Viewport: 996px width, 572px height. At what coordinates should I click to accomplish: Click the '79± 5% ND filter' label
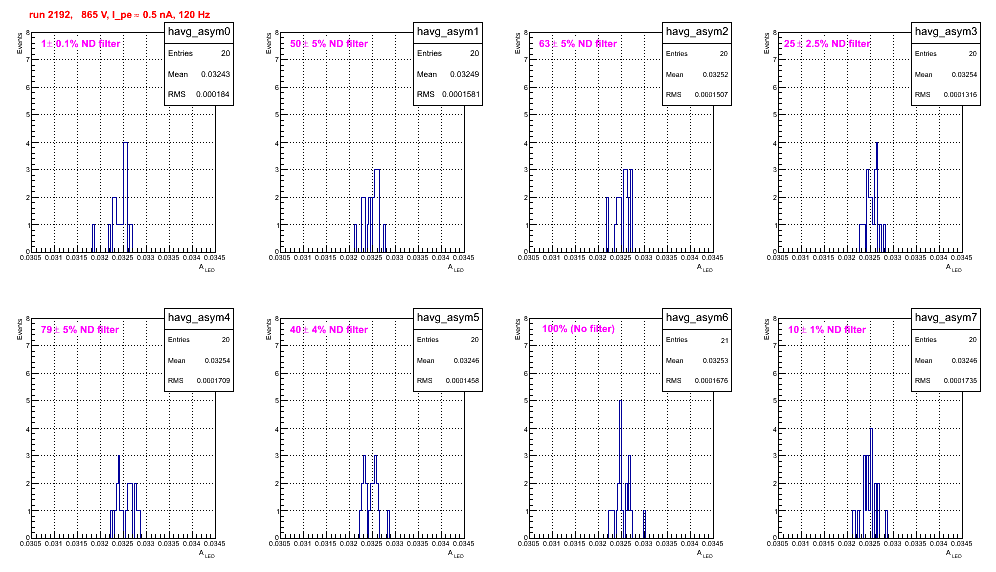click(80, 330)
